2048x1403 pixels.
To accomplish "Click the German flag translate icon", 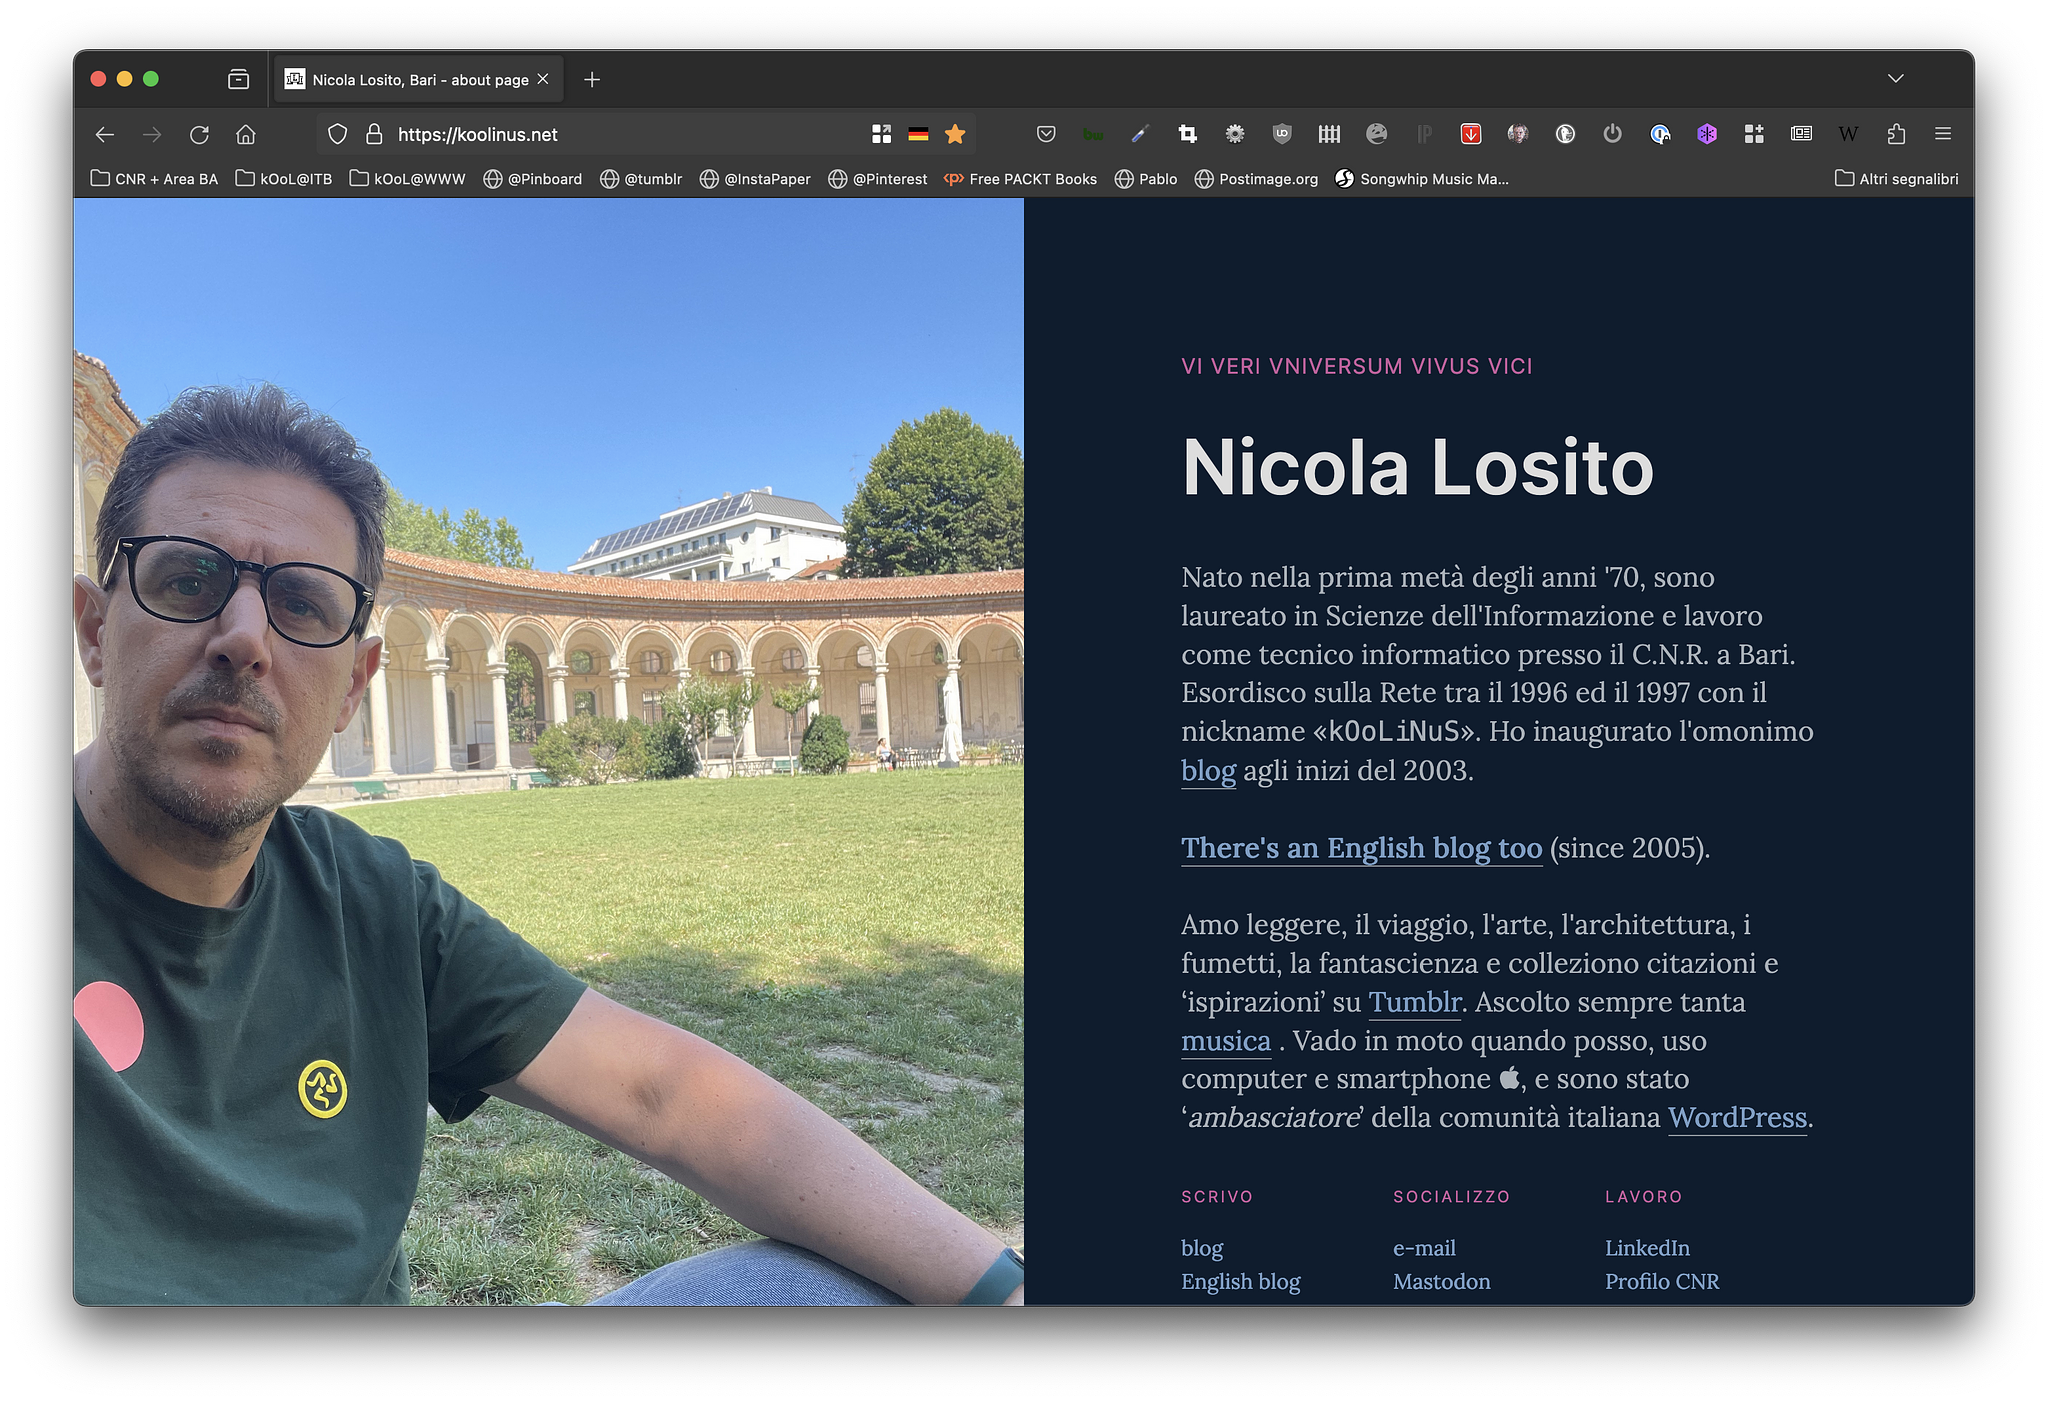I will (918, 134).
